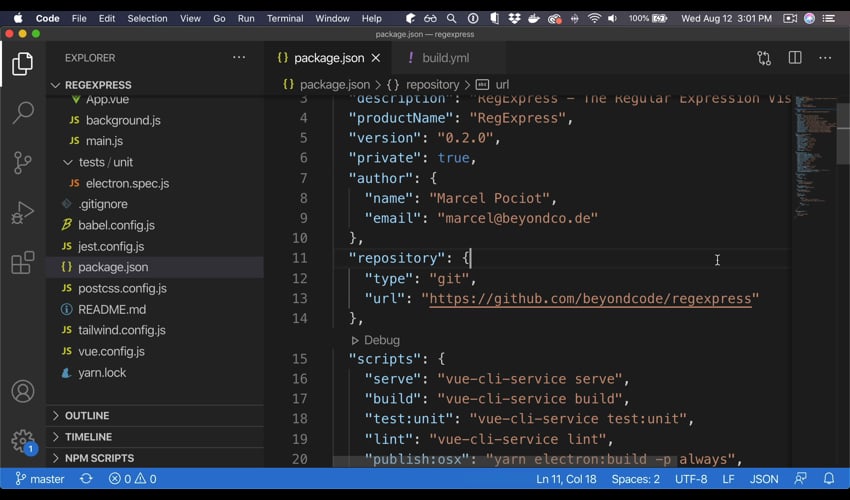This screenshot has width=850, height=500.
Task: Open the Manage gear icon
Action: [23, 441]
